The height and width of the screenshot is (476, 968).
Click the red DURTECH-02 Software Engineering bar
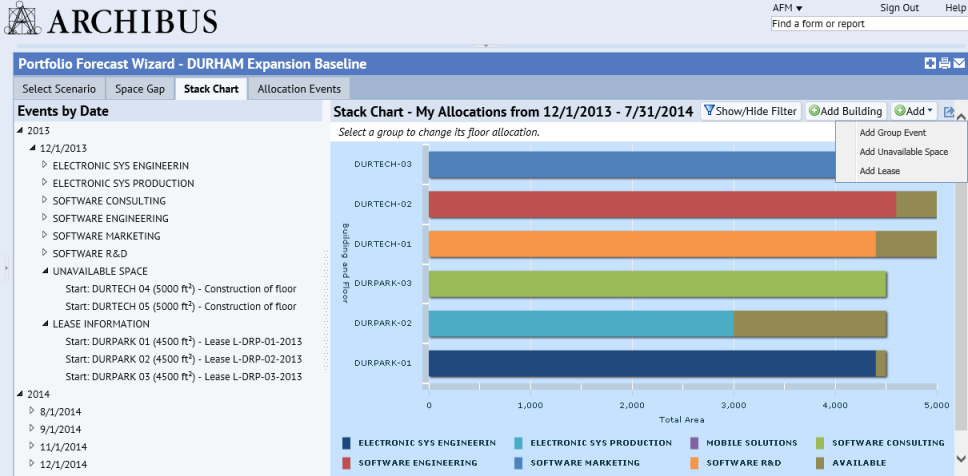coord(662,204)
